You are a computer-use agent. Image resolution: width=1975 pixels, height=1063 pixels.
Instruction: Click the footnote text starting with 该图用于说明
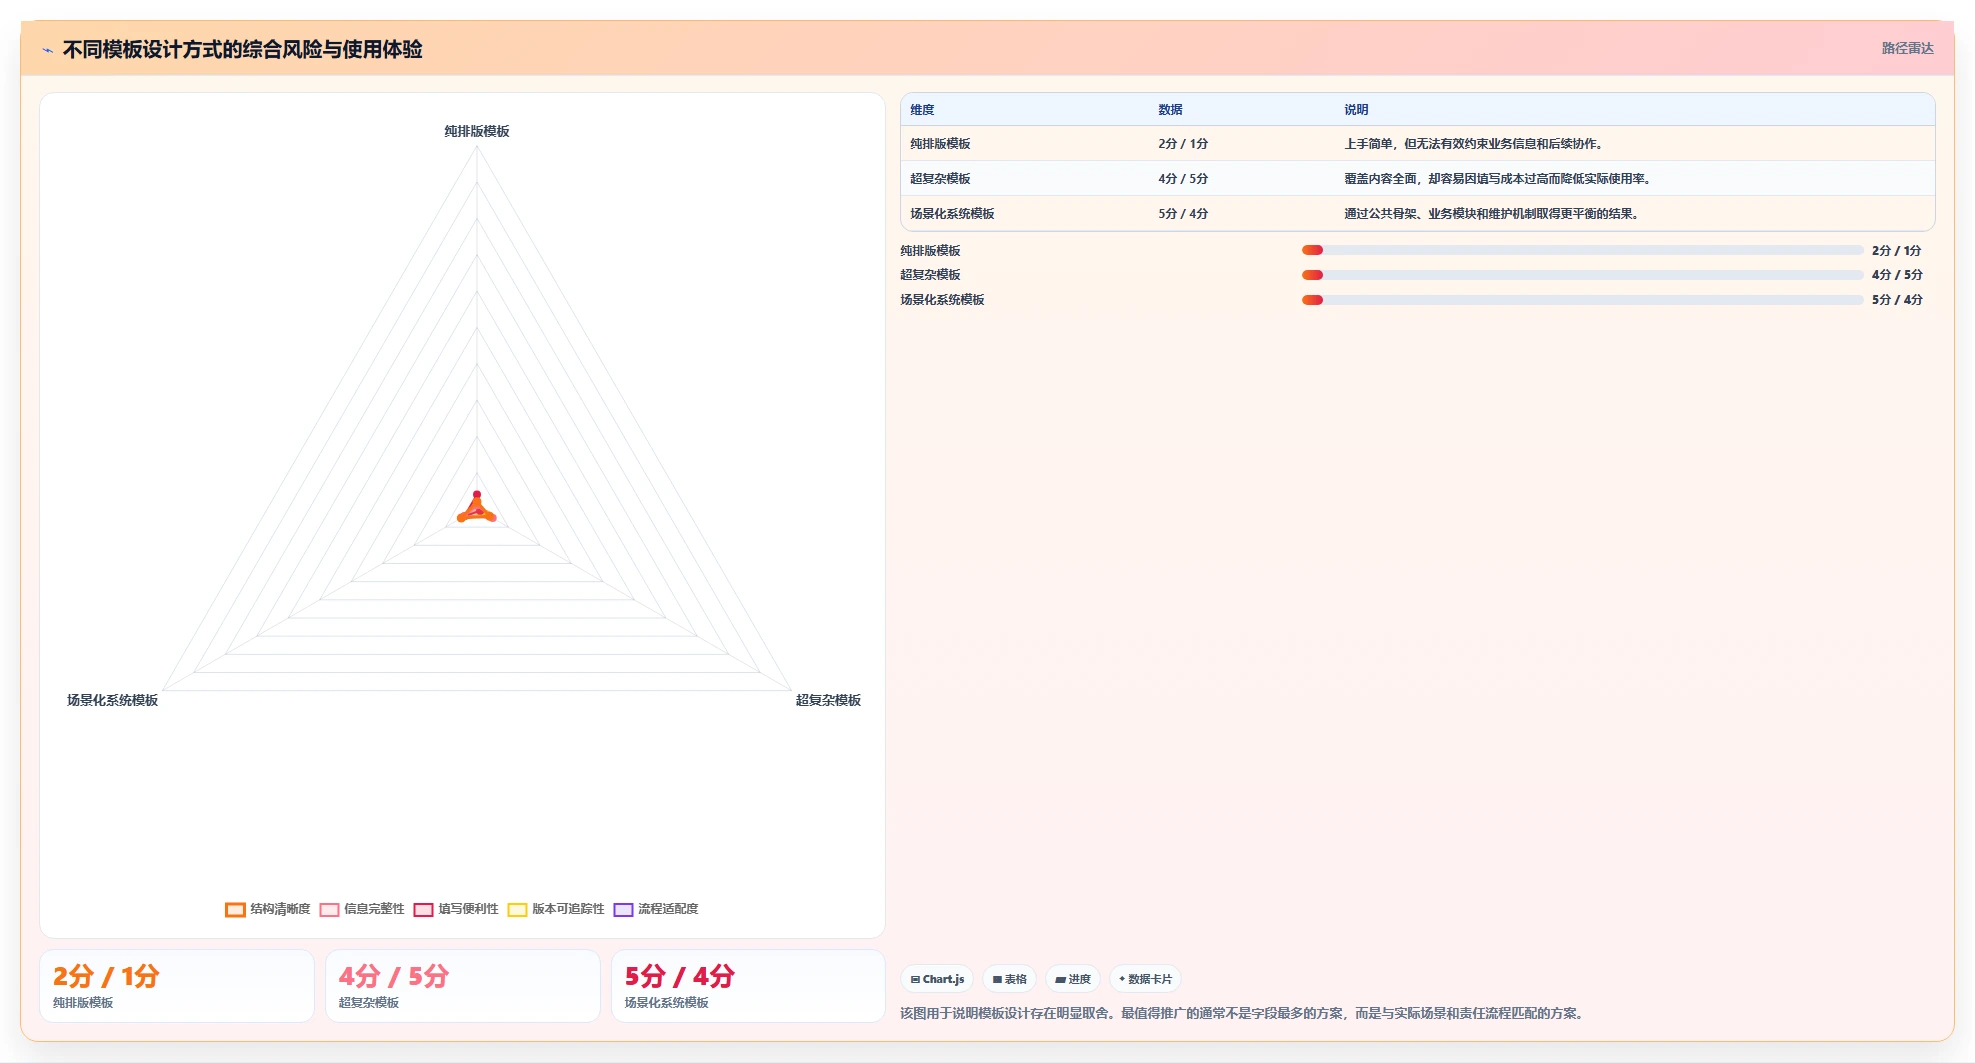tap(1244, 1013)
